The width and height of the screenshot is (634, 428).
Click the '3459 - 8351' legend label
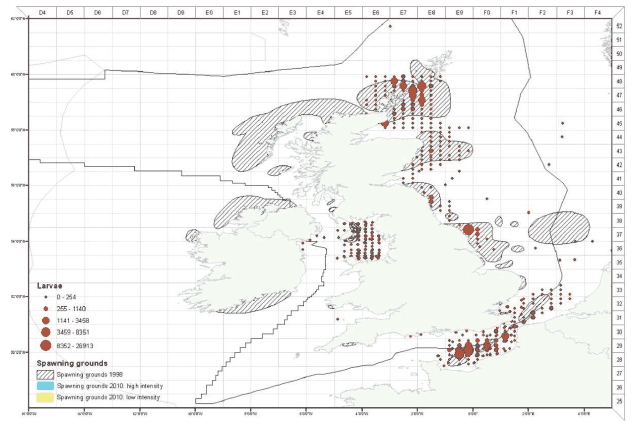click(x=73, y=332)
